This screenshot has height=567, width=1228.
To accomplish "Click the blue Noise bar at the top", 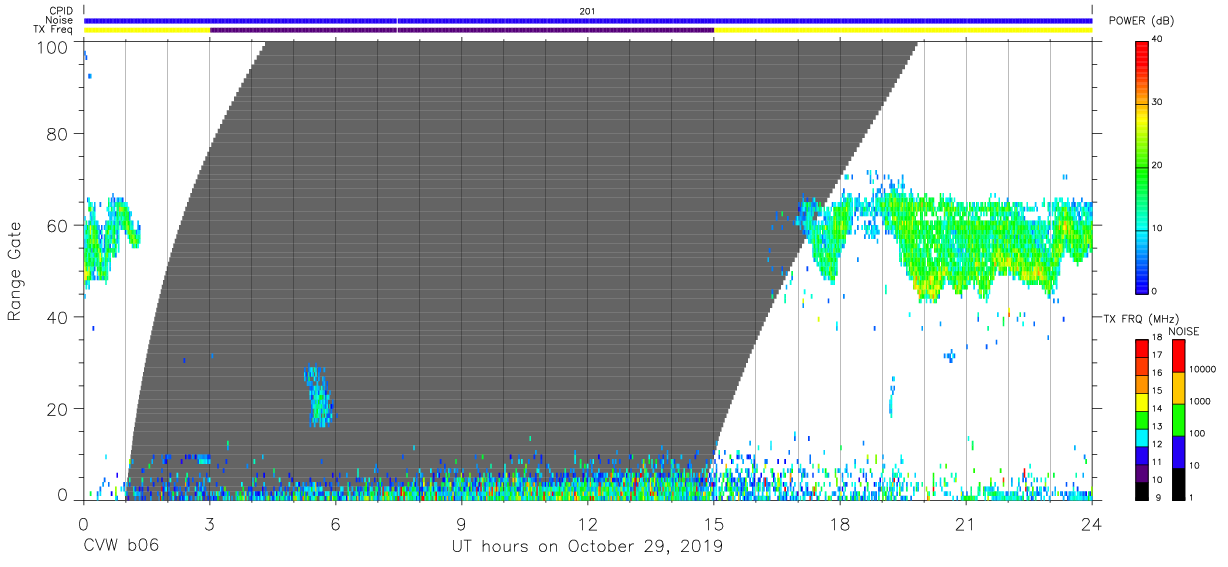I will coord(588,20).
